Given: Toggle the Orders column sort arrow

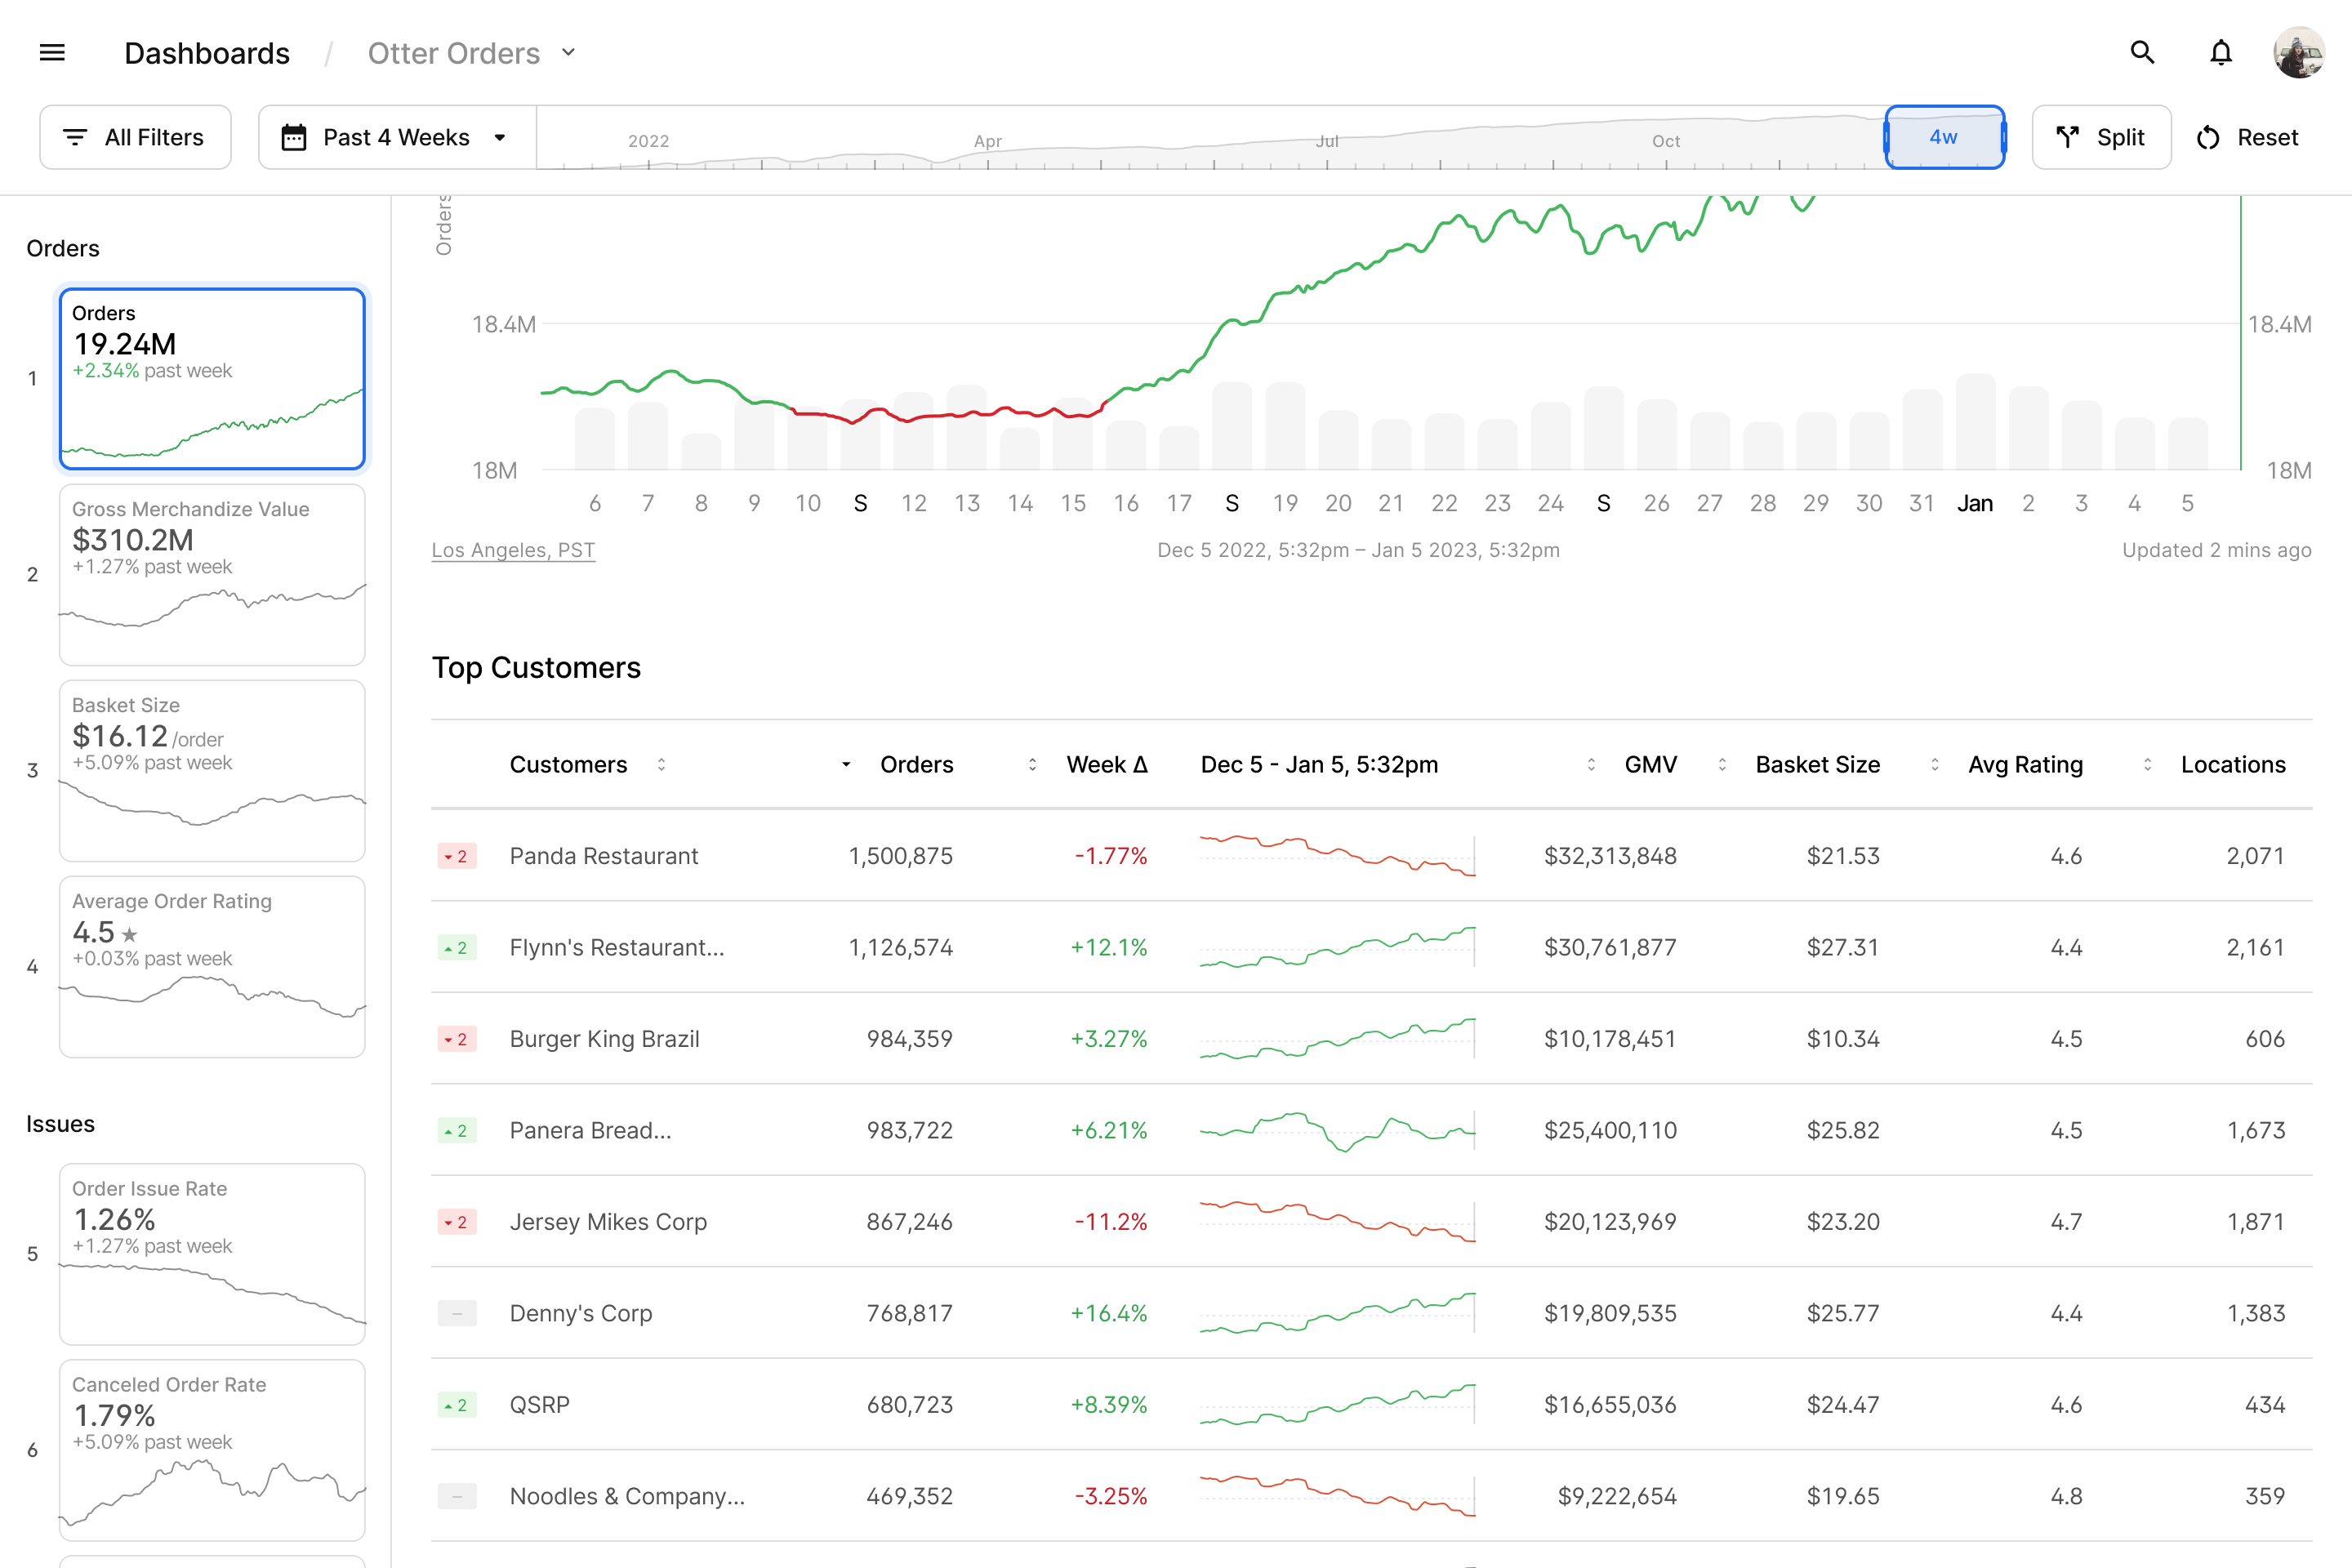Looking at the screenshot, I should pos(846,765).
